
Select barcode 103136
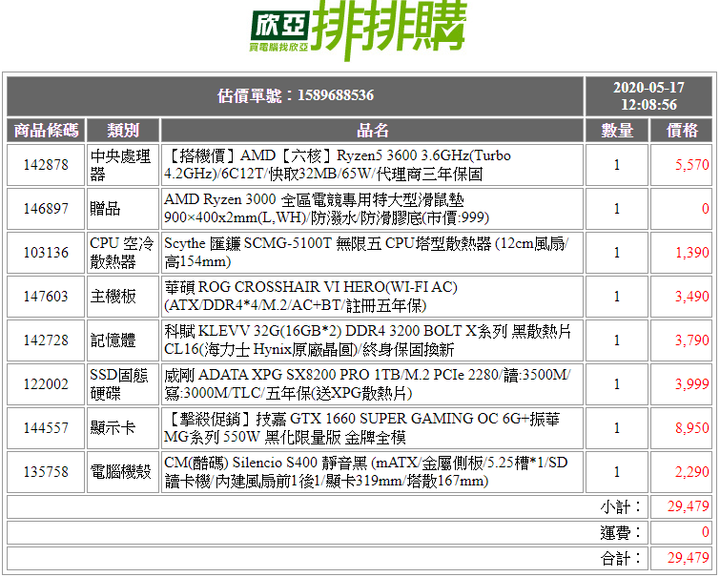pos(46,252)
